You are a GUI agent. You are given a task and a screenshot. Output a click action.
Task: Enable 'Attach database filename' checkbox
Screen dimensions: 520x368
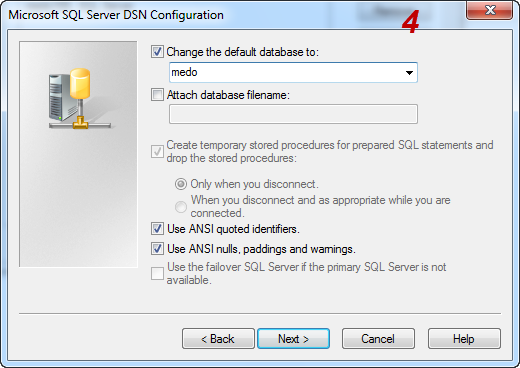pos(157,95)
